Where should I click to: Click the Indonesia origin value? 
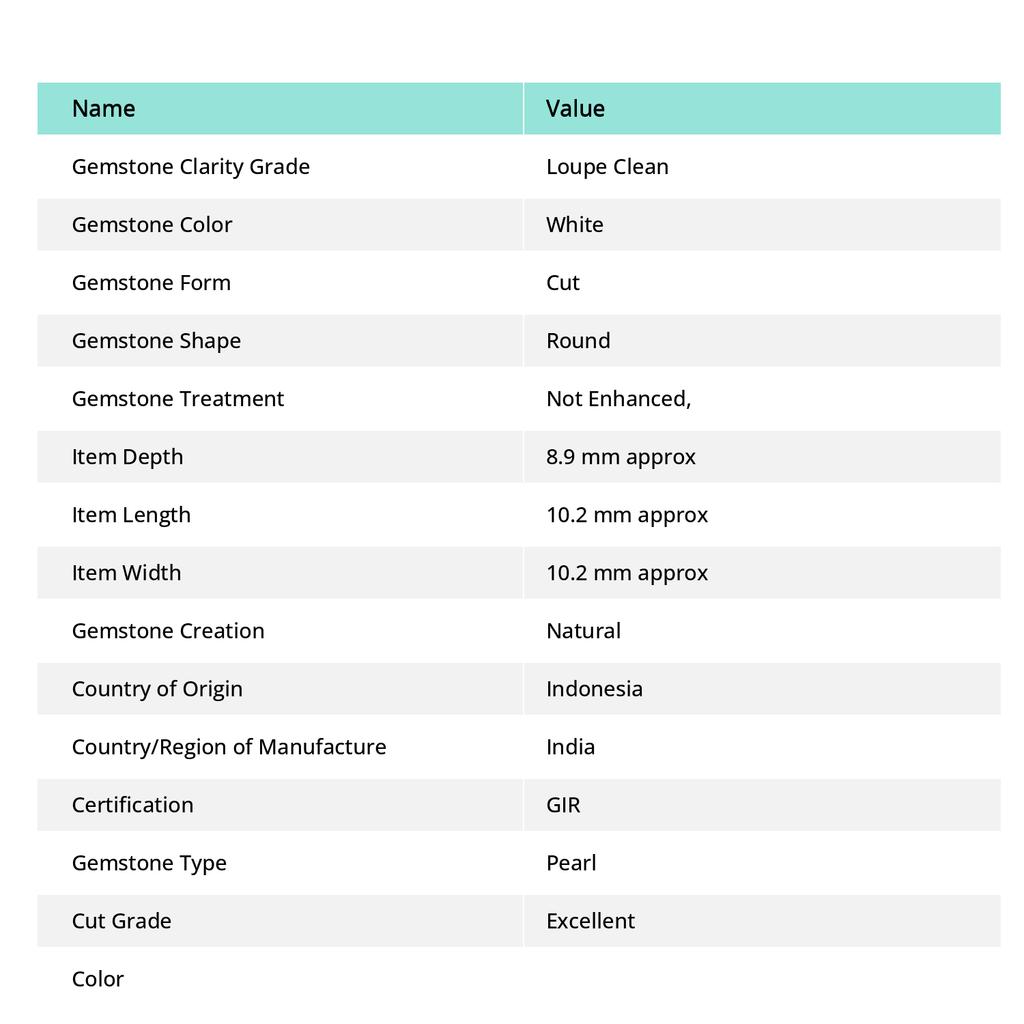click(x=594, y=688)
